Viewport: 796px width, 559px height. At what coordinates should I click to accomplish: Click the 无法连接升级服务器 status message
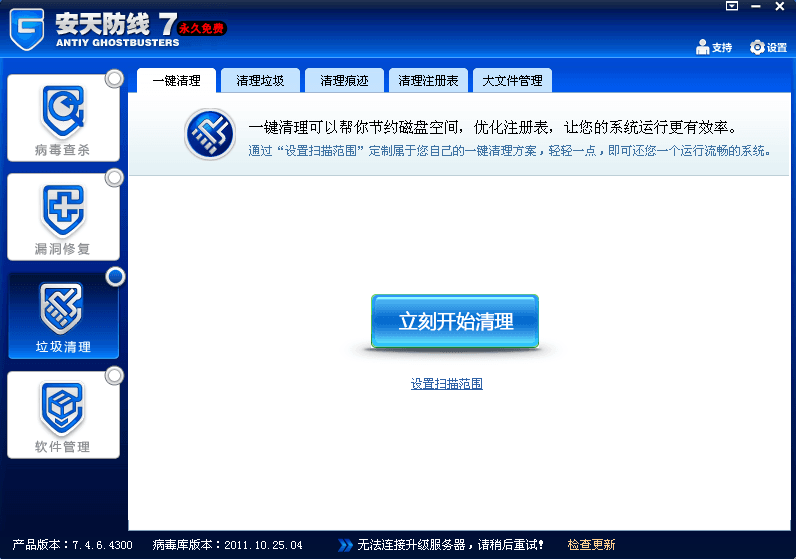tap(450, 545)
